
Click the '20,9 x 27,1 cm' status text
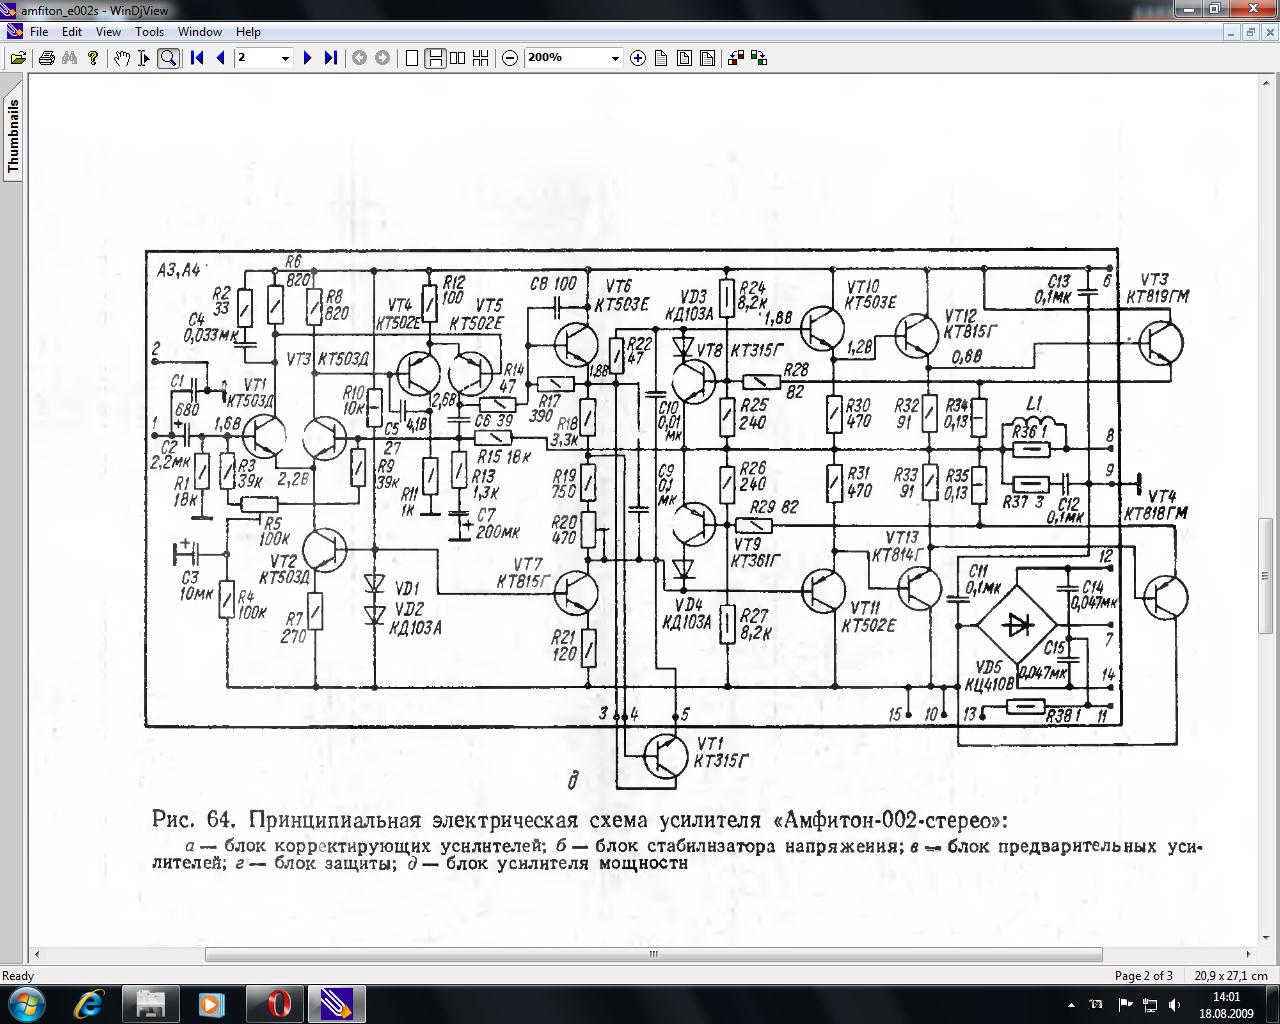tap(1230, 976)
